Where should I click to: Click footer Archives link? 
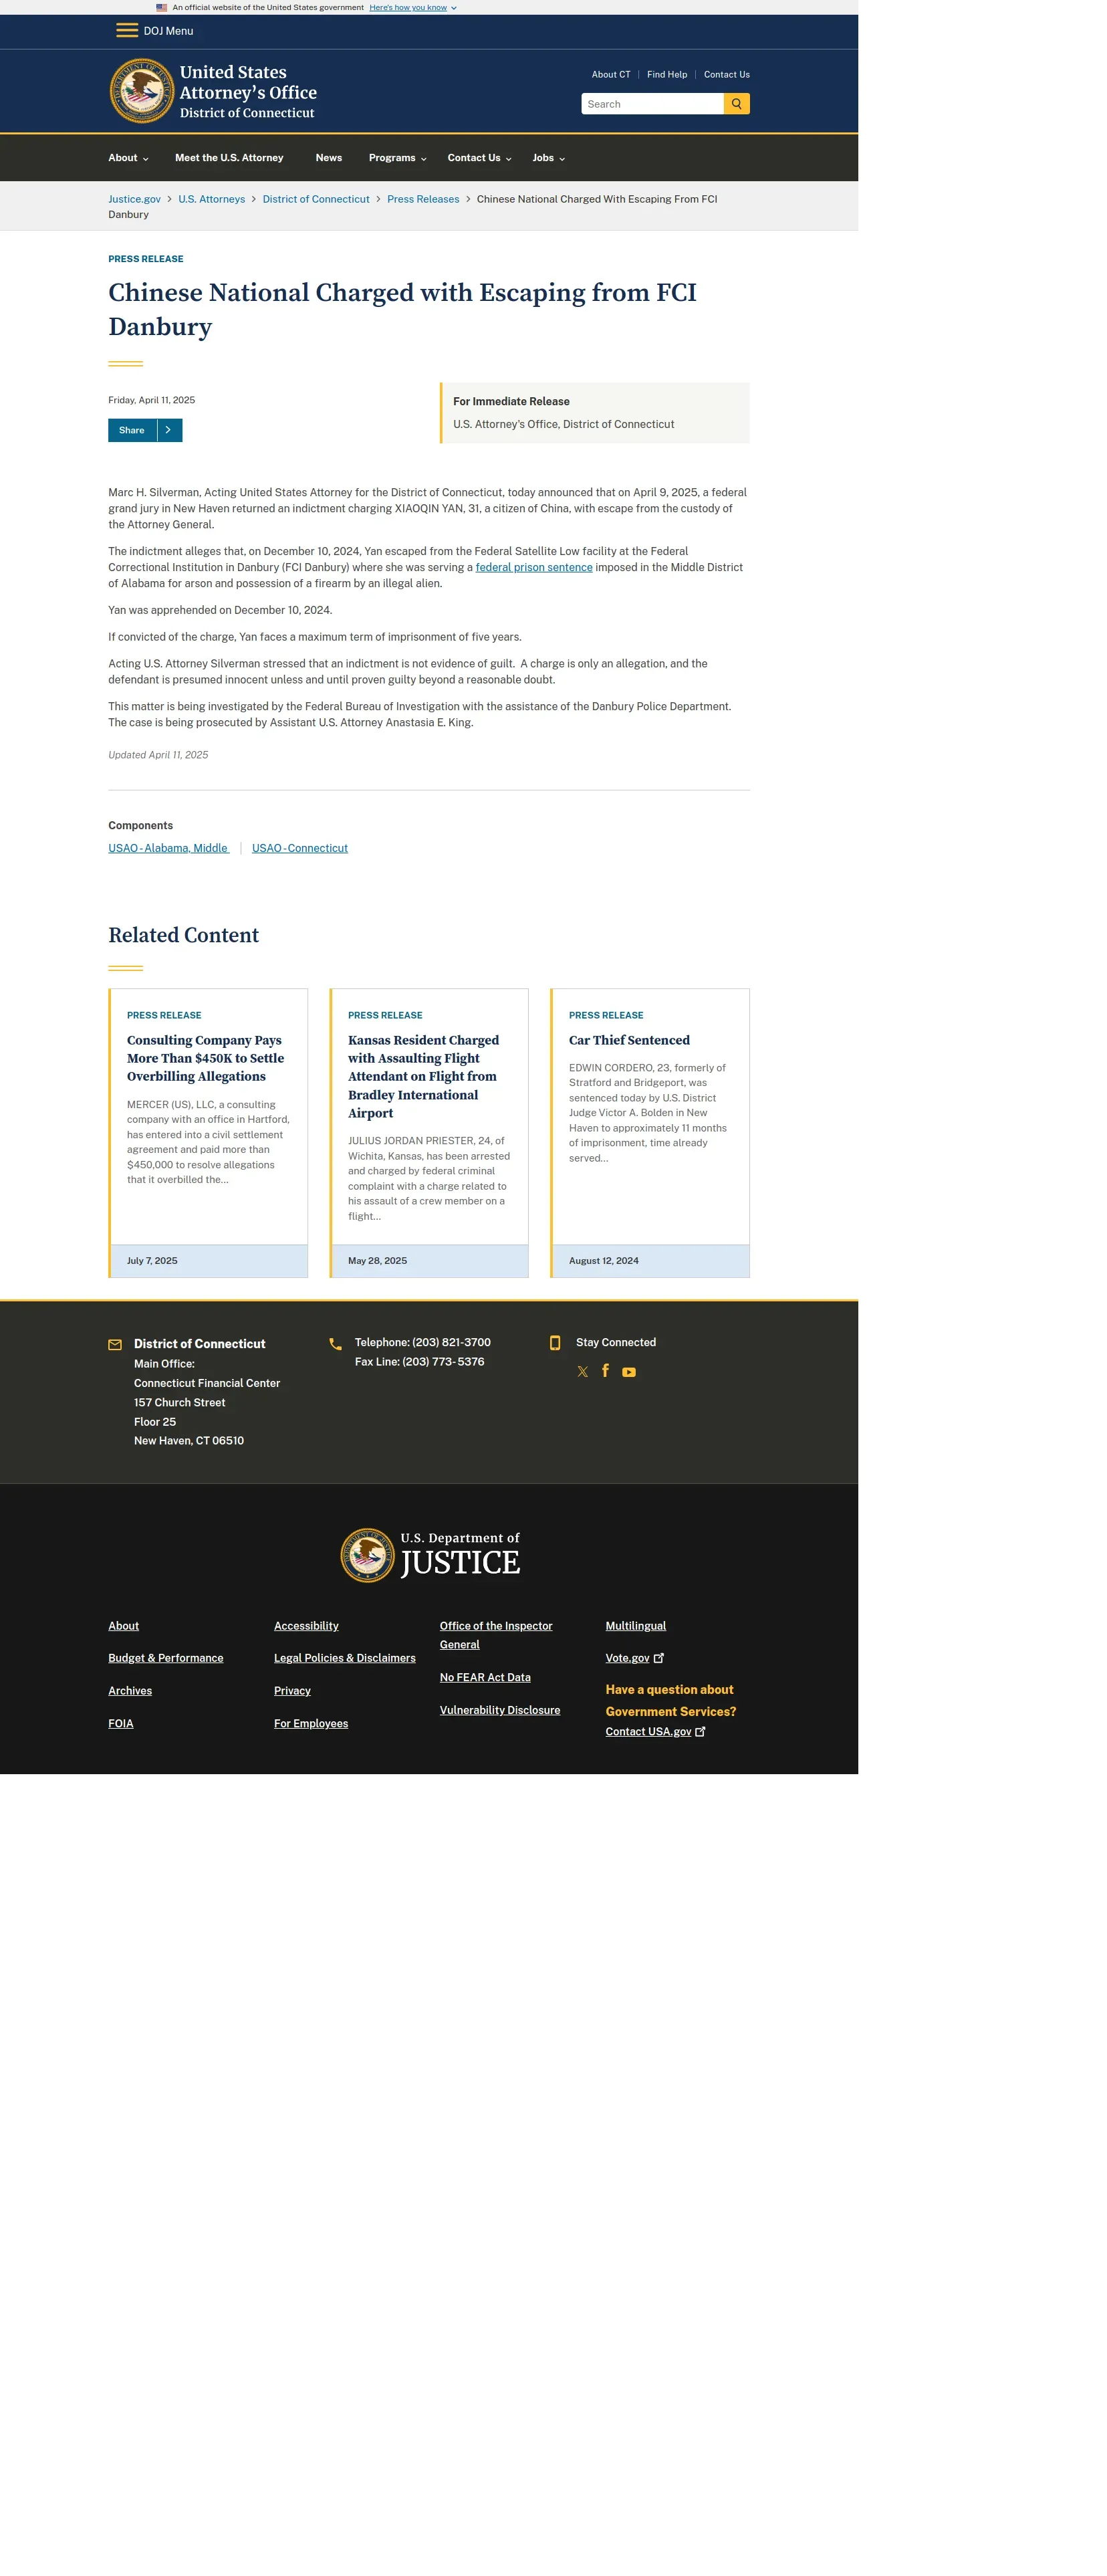pyautogui.click(x=130, y=1691)
